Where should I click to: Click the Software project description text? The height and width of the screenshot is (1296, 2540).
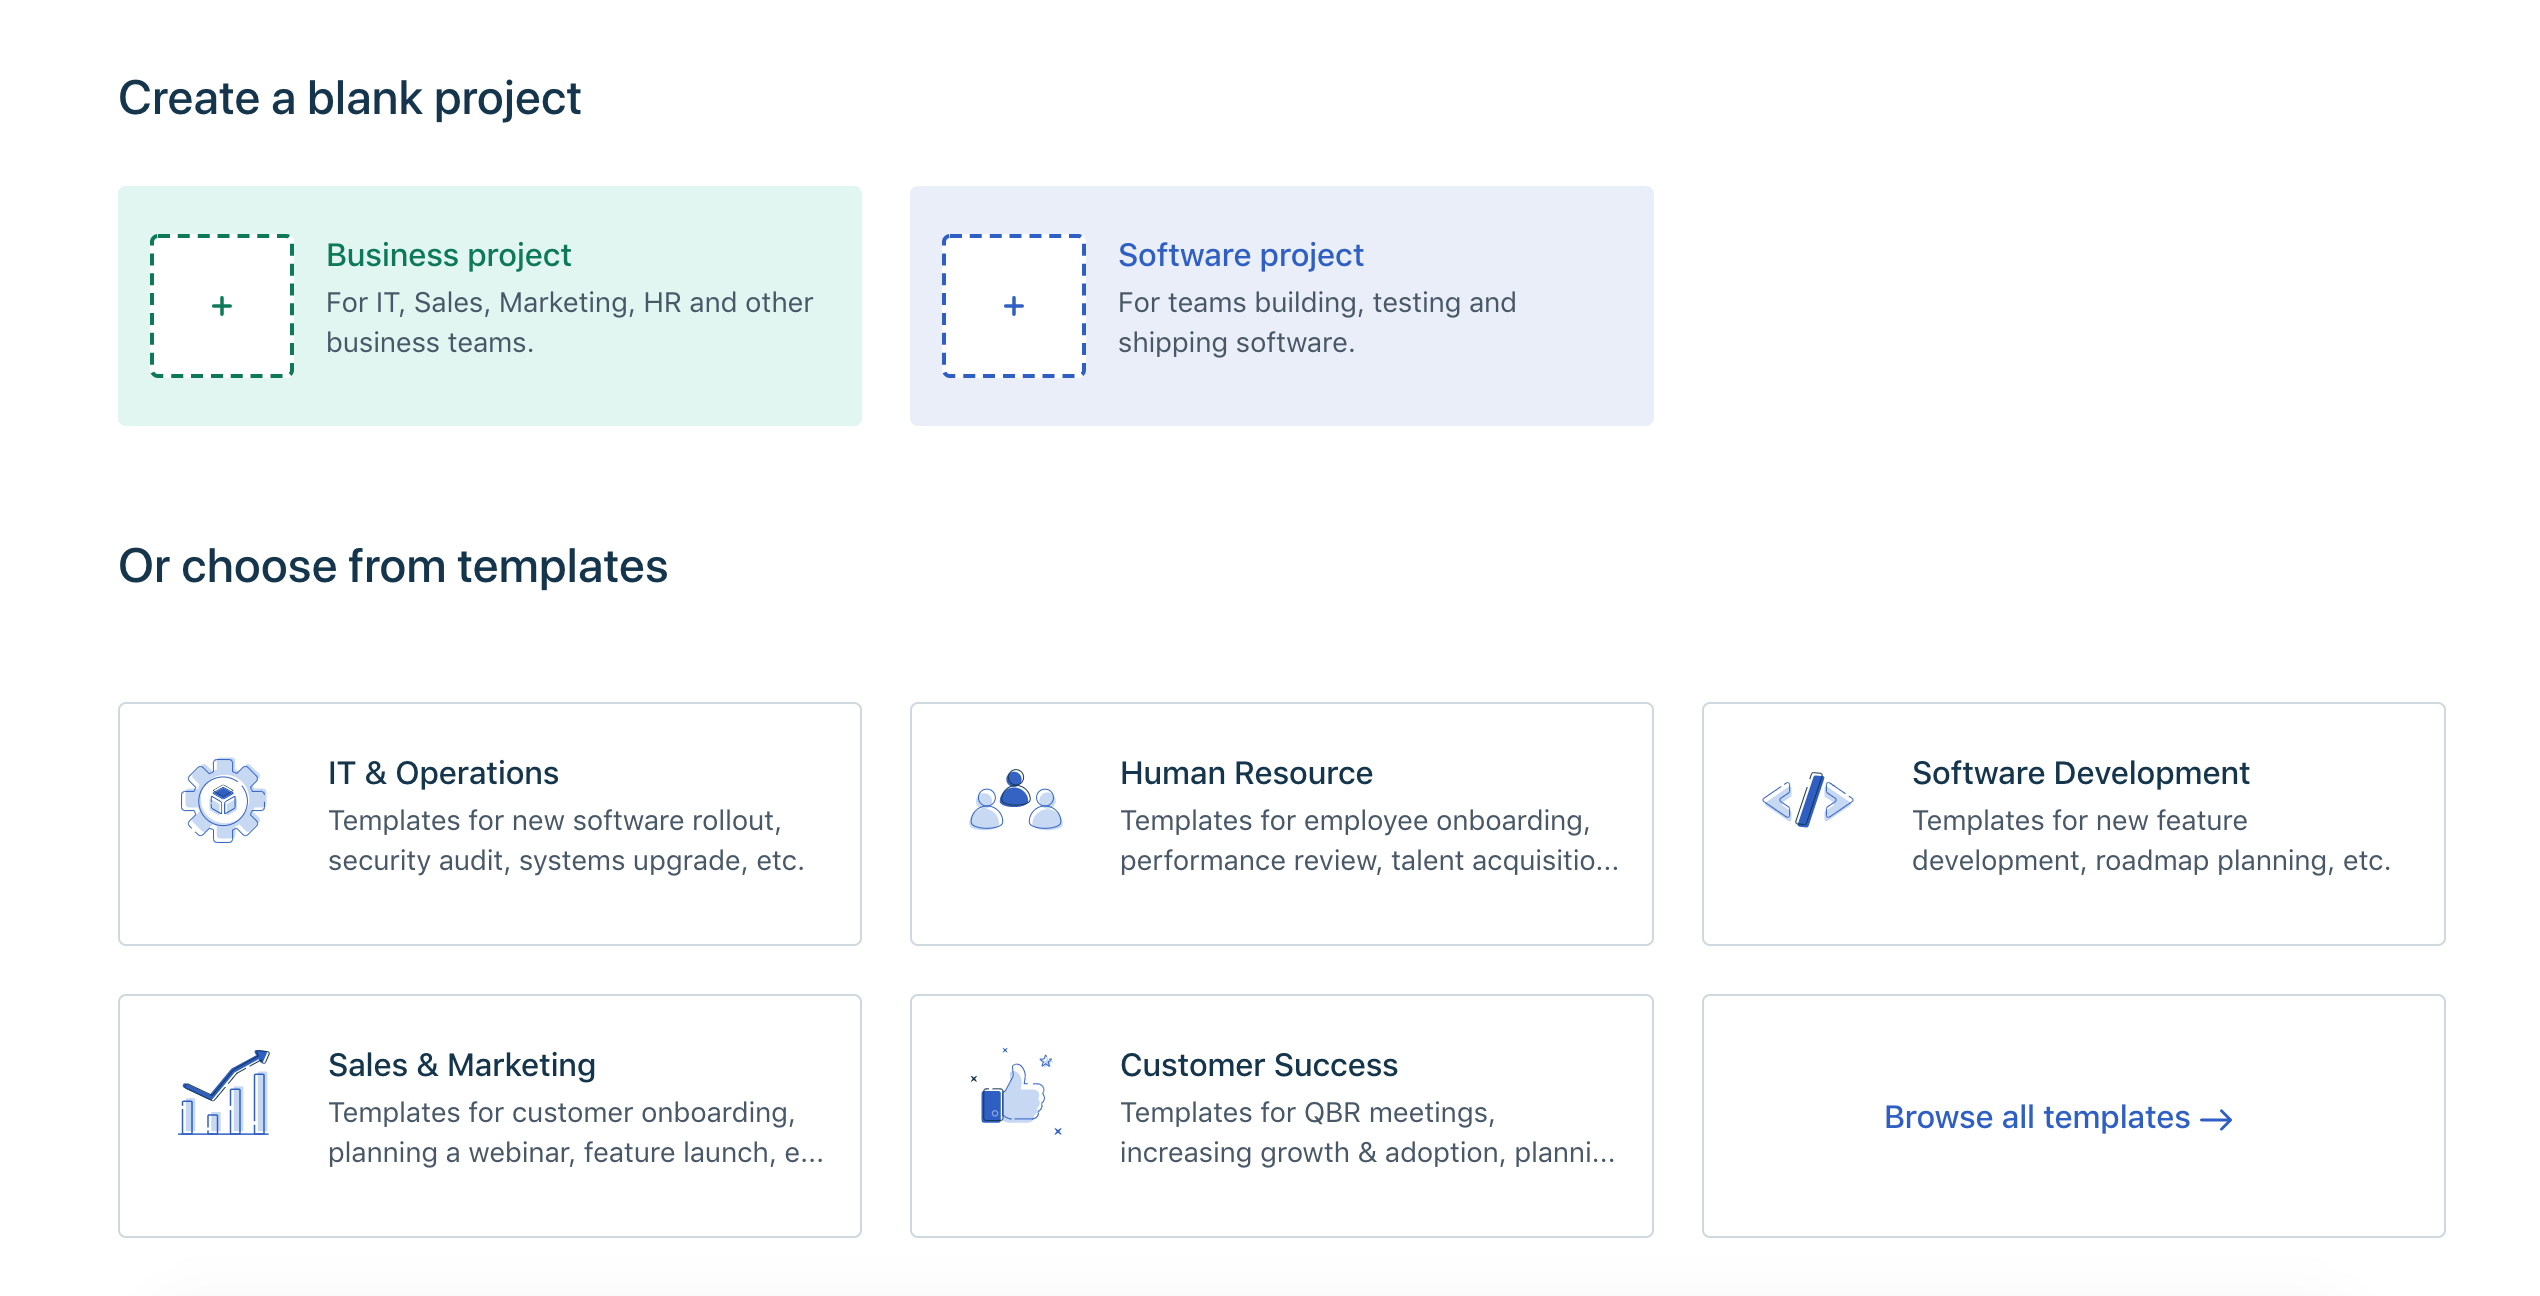click(1316, 322)
